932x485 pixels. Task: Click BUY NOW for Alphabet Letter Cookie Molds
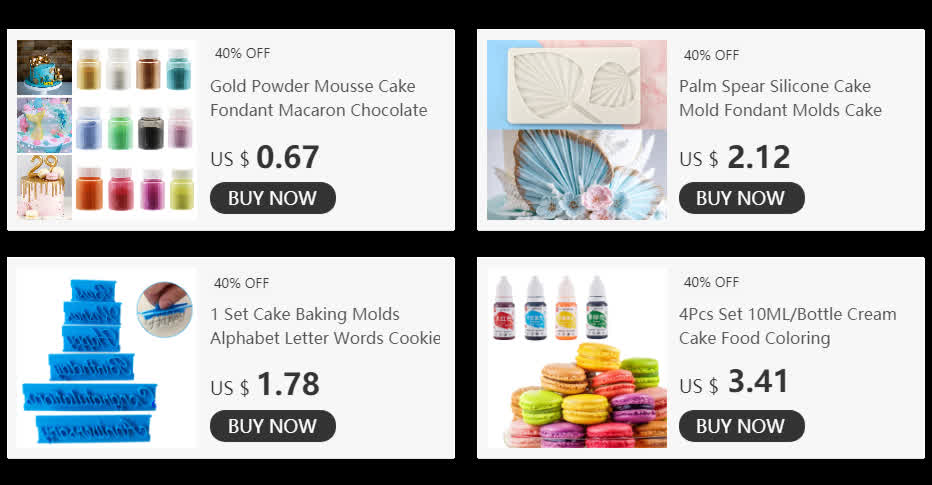[x=272, y=426]
